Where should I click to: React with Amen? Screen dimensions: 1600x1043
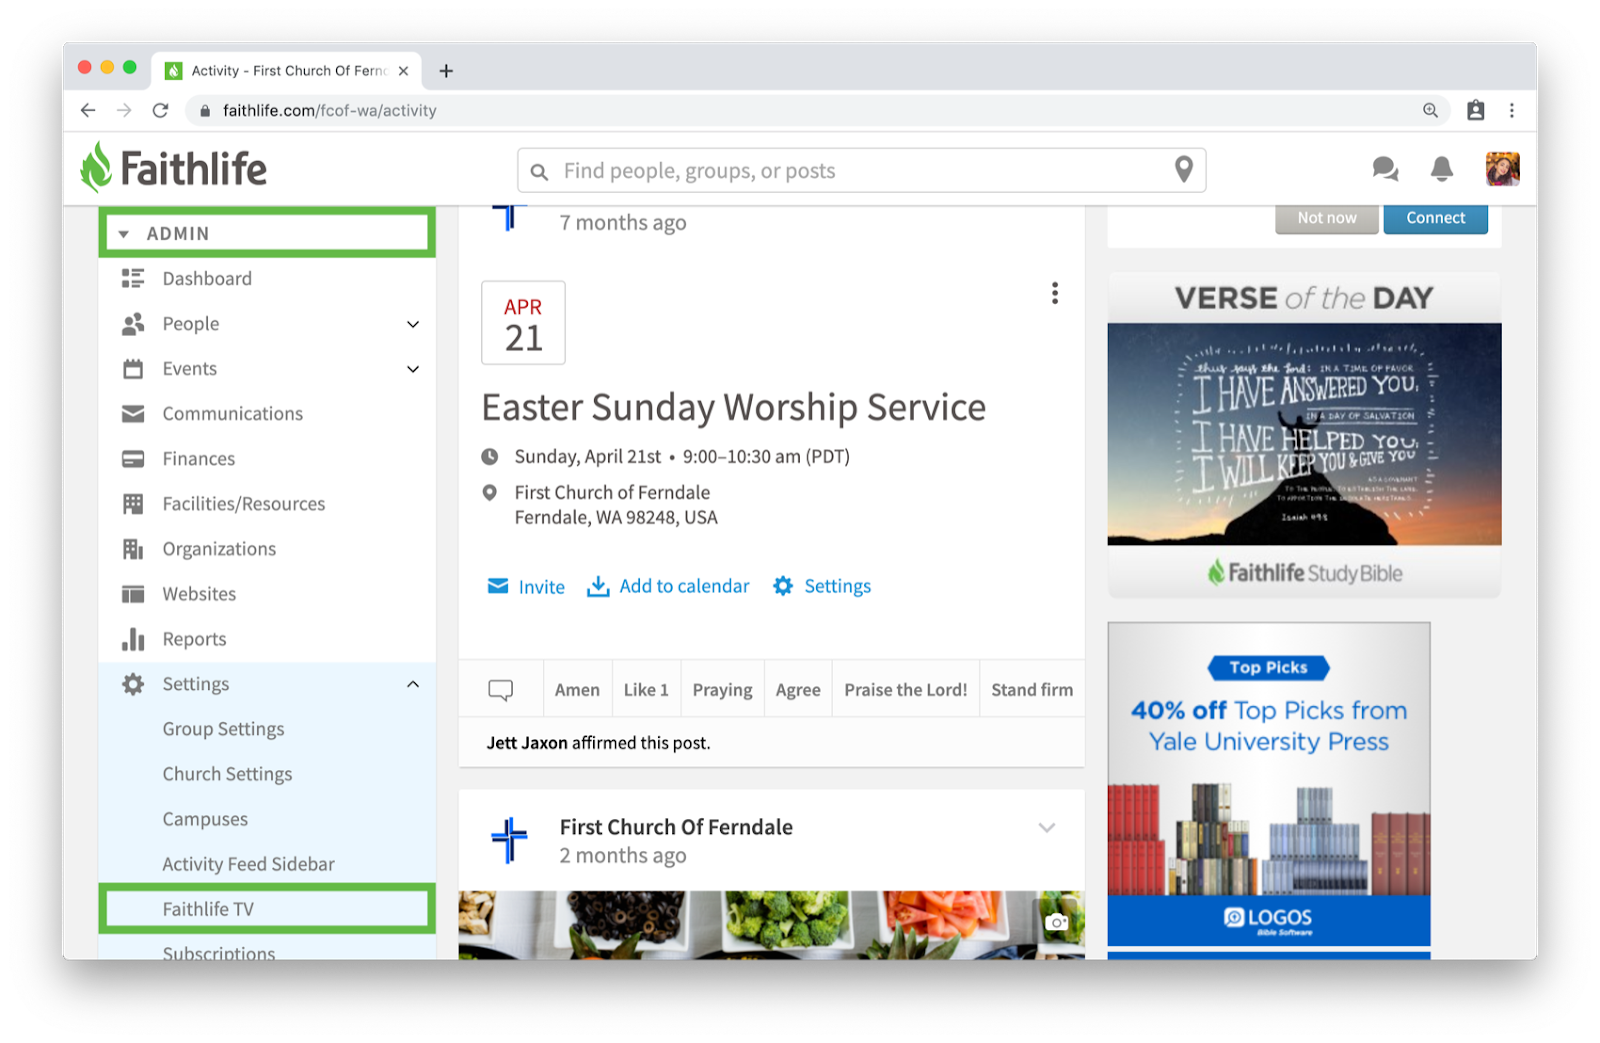coord(577,690)
